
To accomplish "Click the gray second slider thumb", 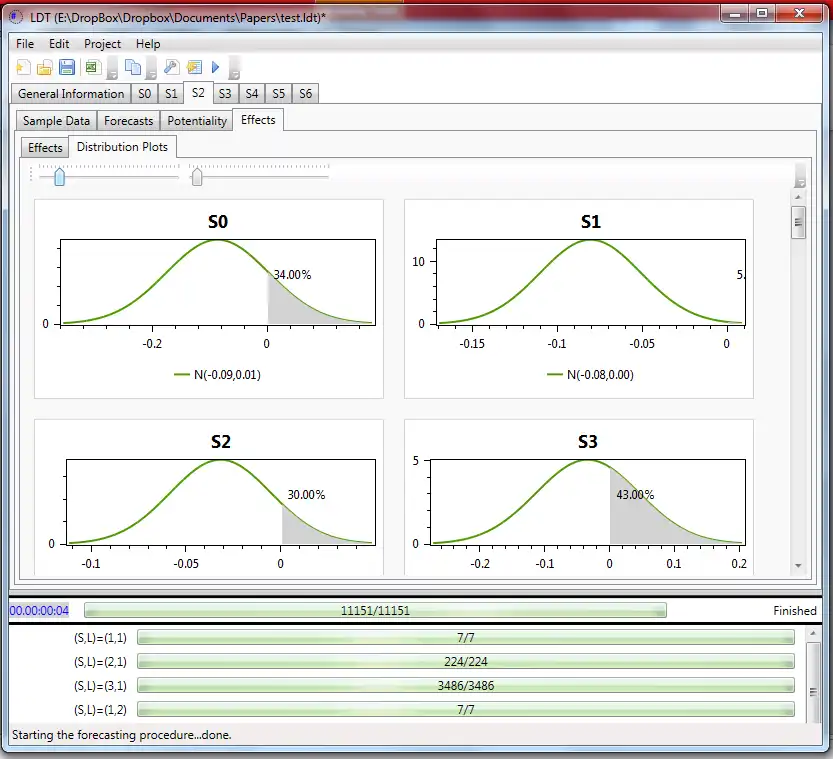I will click(197, 177).
